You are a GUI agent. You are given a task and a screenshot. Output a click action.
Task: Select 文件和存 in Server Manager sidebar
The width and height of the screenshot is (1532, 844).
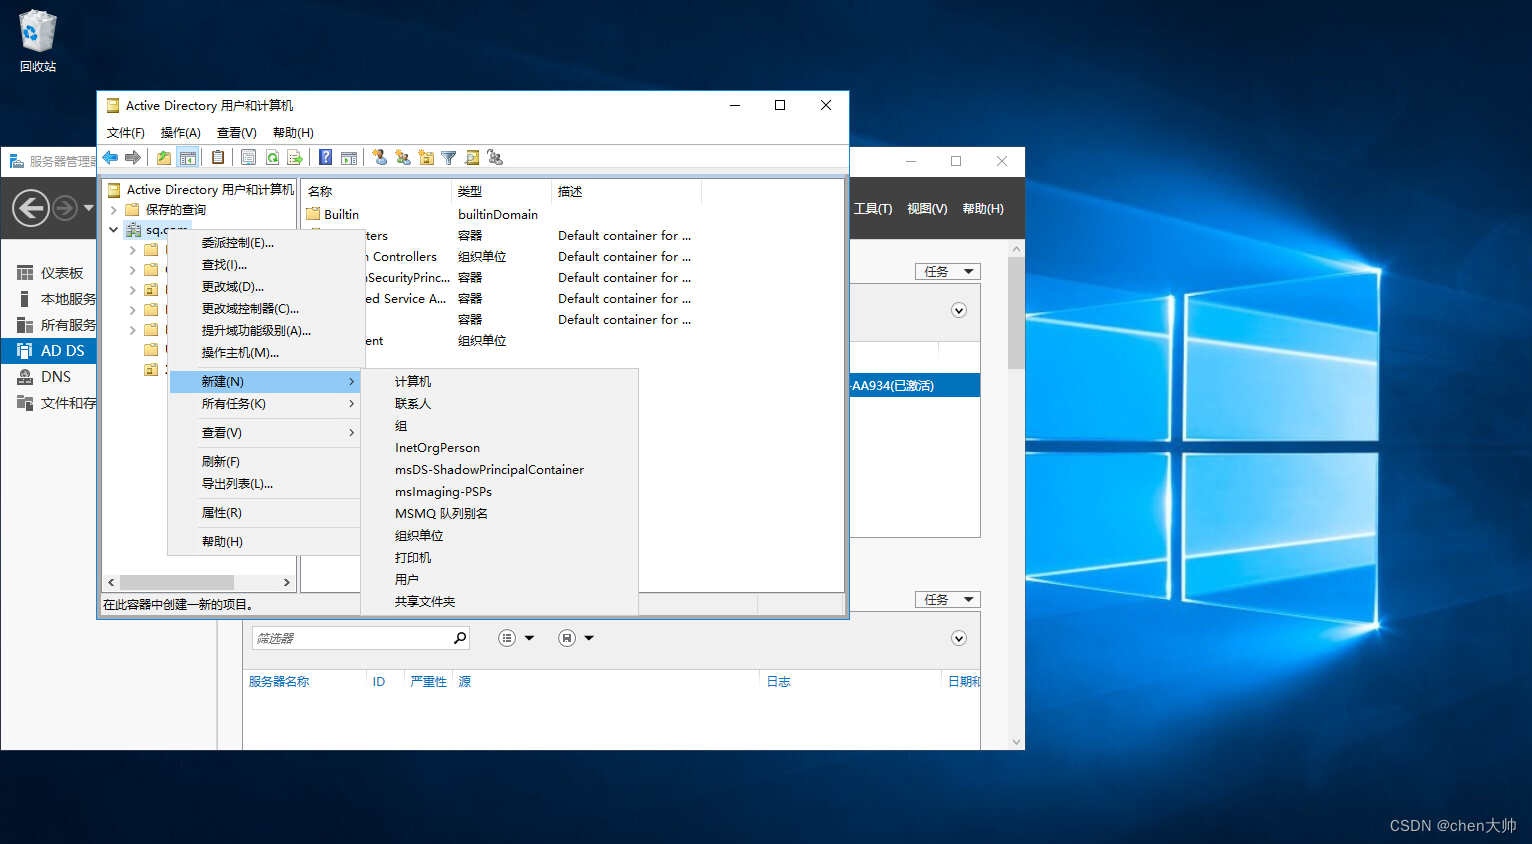pos(50,403)
